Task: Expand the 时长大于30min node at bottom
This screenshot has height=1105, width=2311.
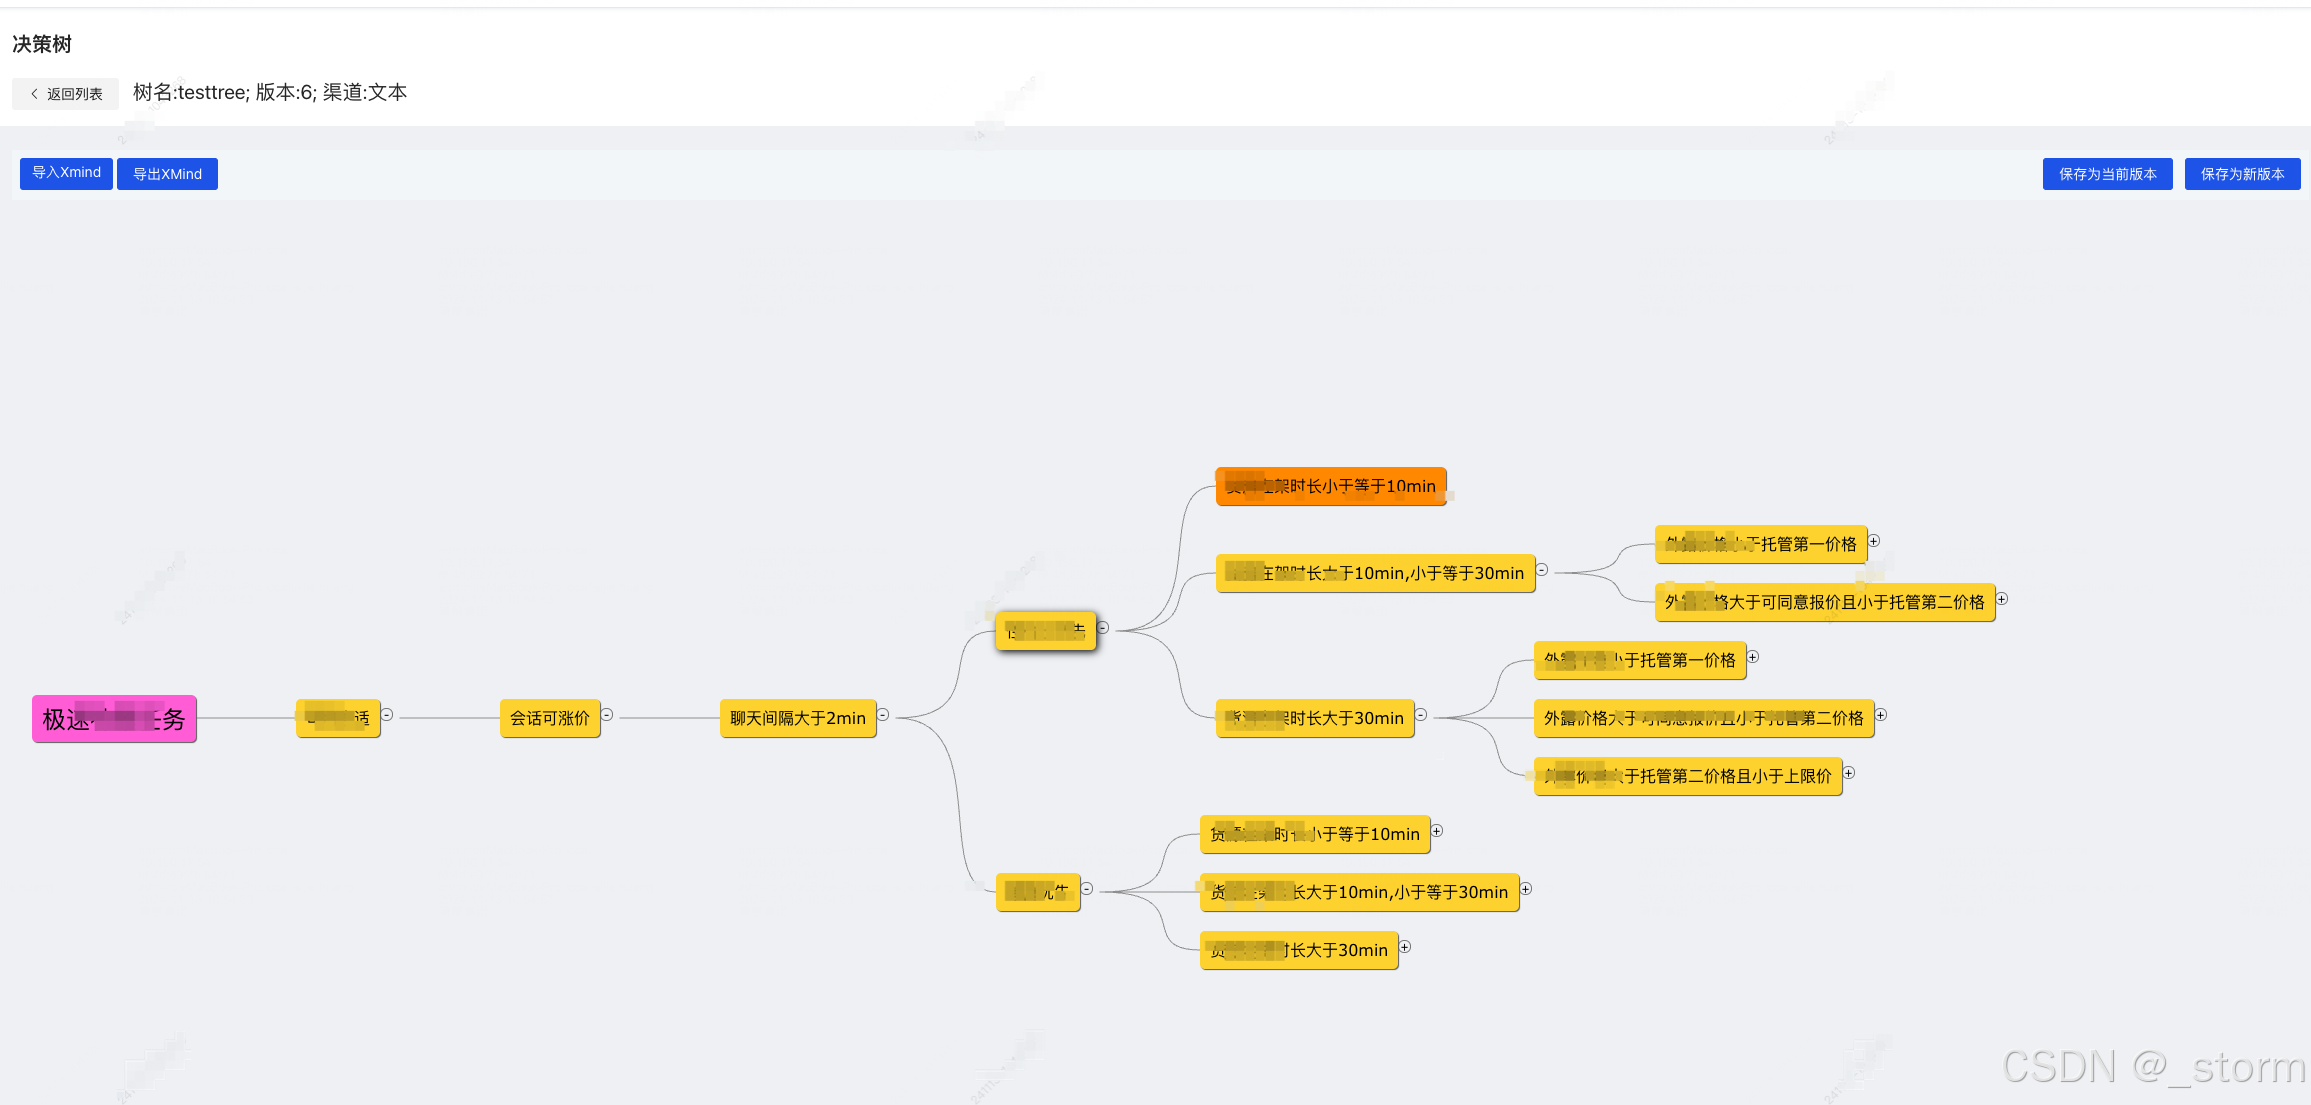Action: [x=1404, y=946]
